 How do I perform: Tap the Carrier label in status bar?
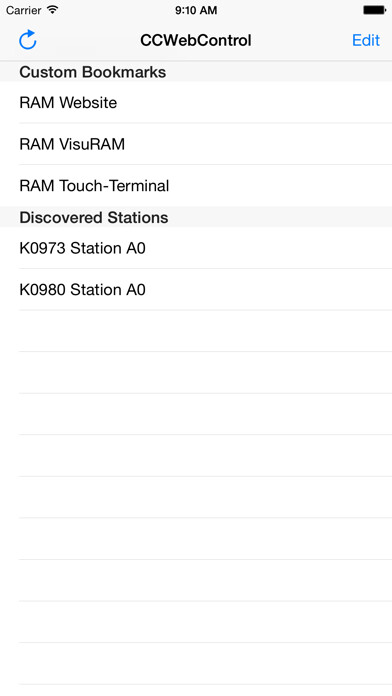click(x=24, y=10)
